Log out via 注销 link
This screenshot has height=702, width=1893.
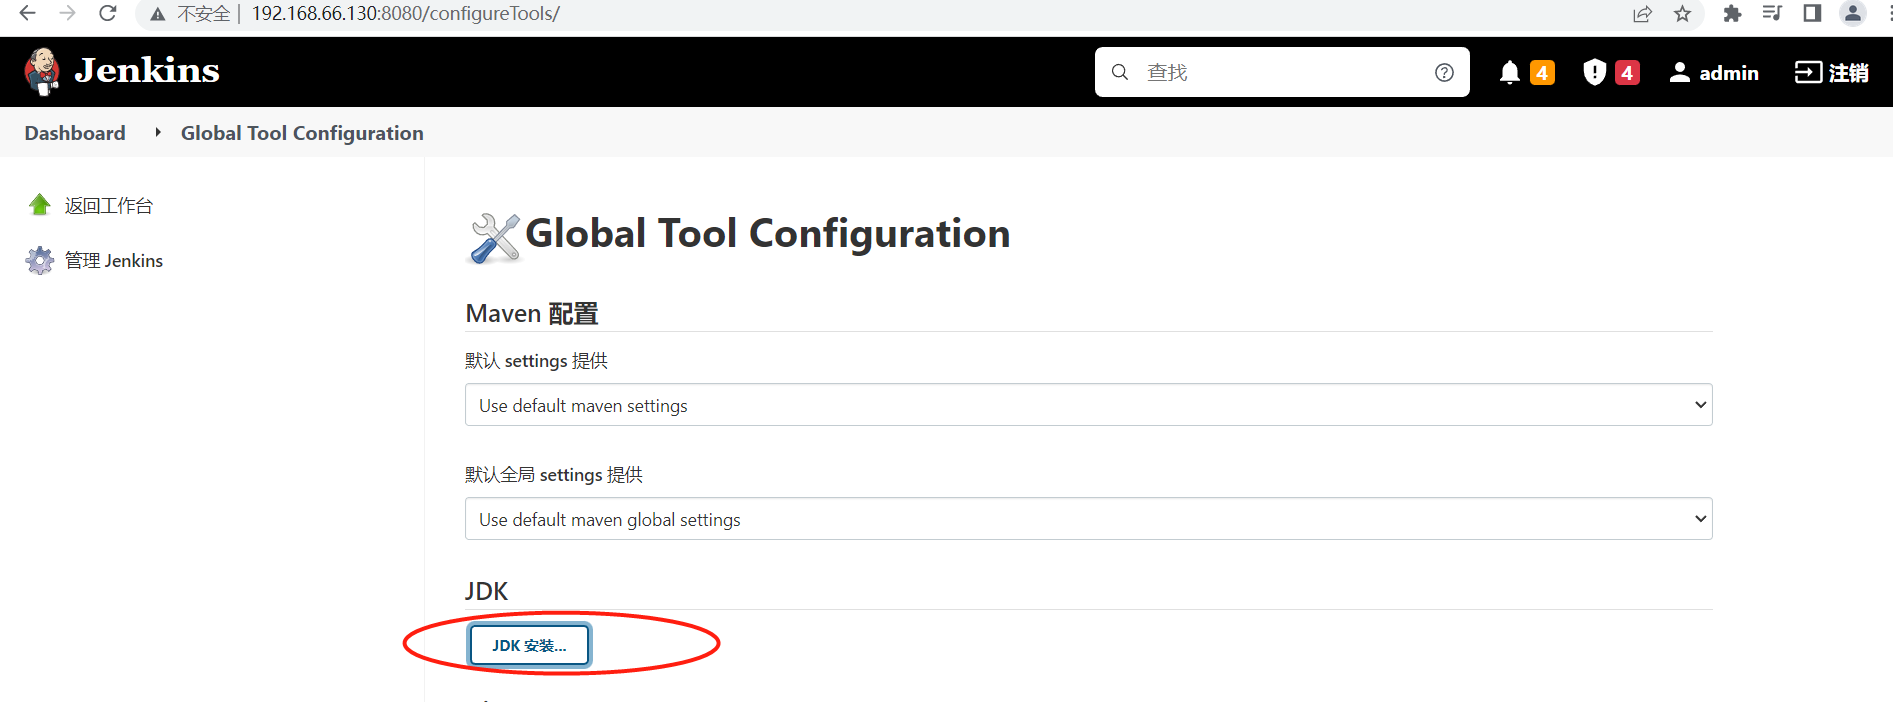(x=1832, y=73)
